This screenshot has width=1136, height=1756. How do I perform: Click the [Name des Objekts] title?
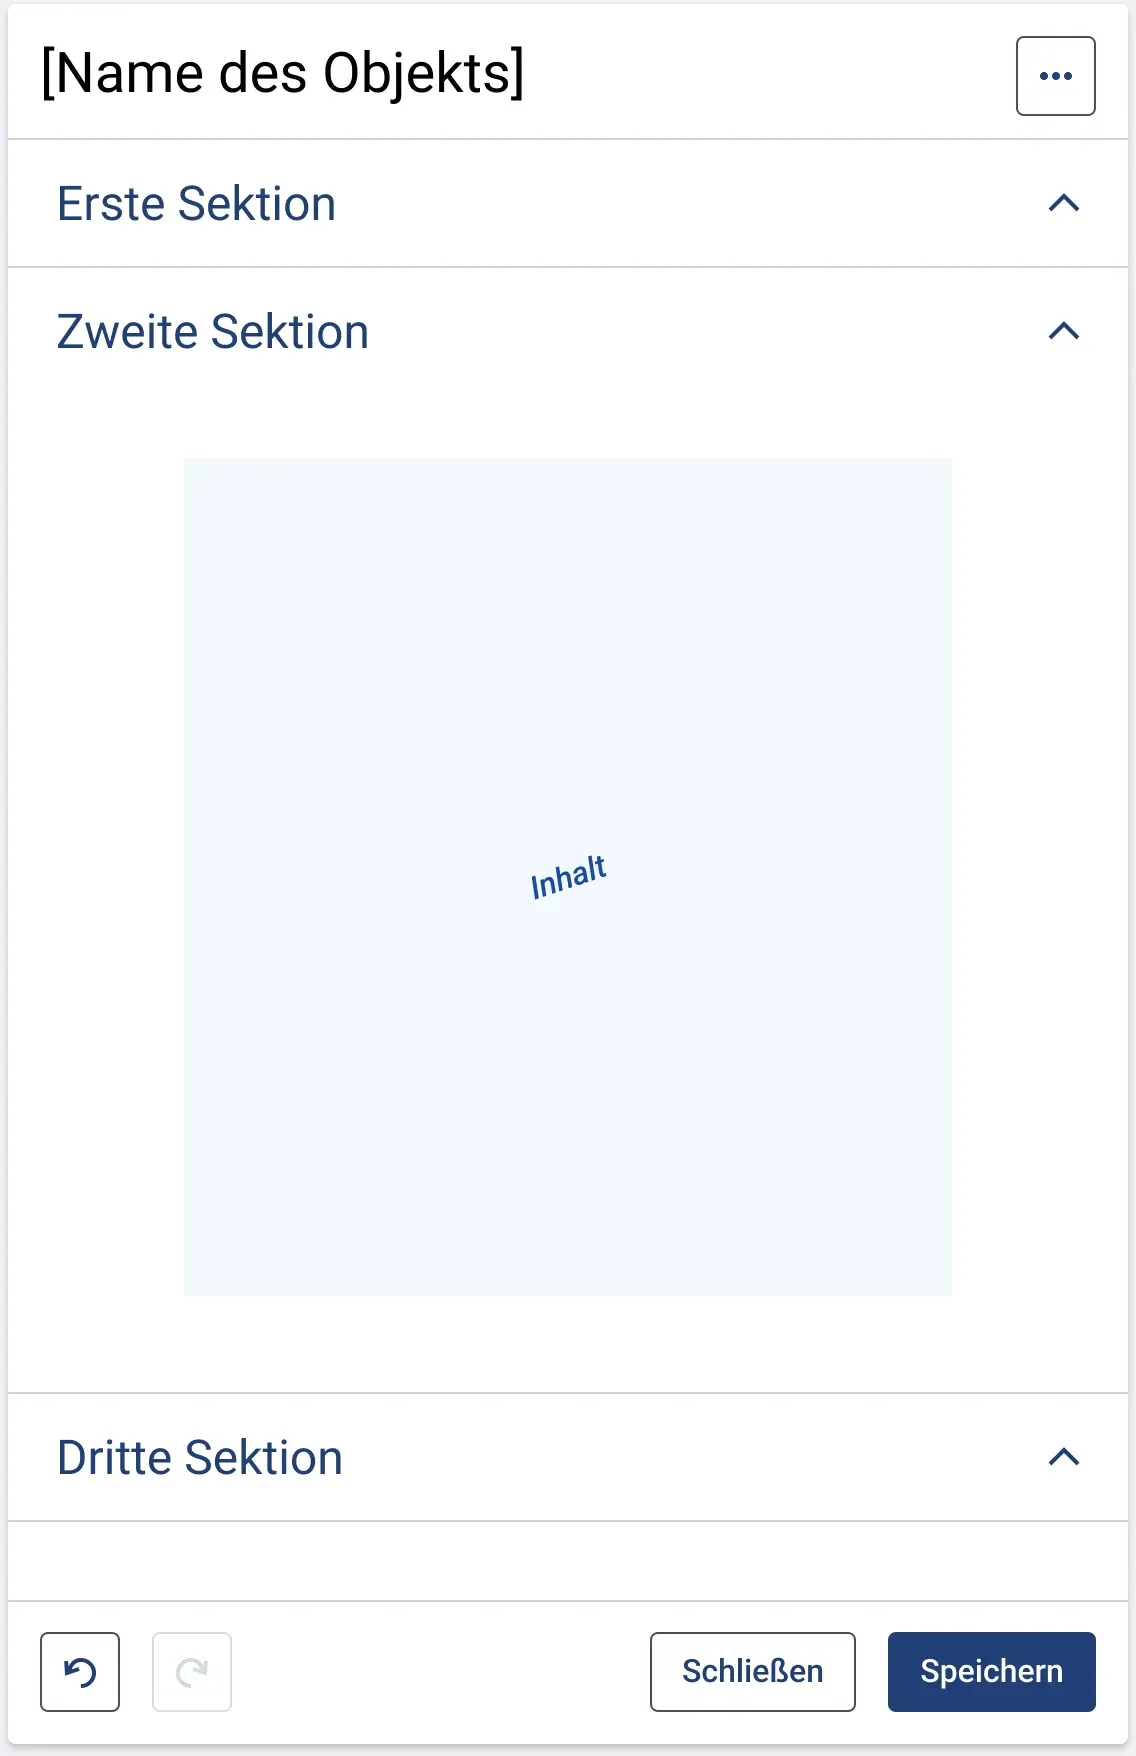pyautogui.click(x=283, y=74)
